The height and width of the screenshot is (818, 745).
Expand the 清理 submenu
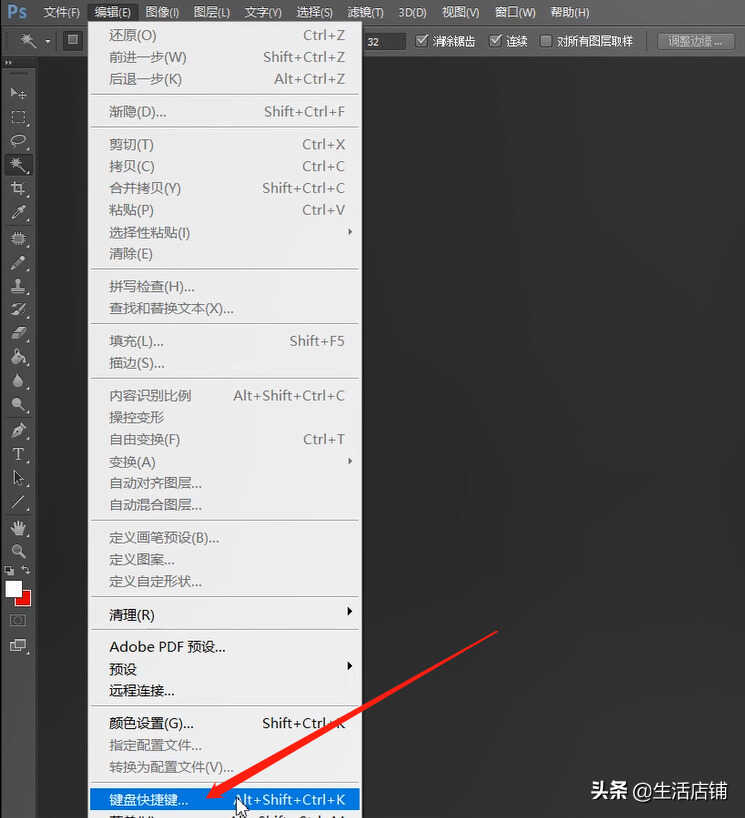pos(224,615)
